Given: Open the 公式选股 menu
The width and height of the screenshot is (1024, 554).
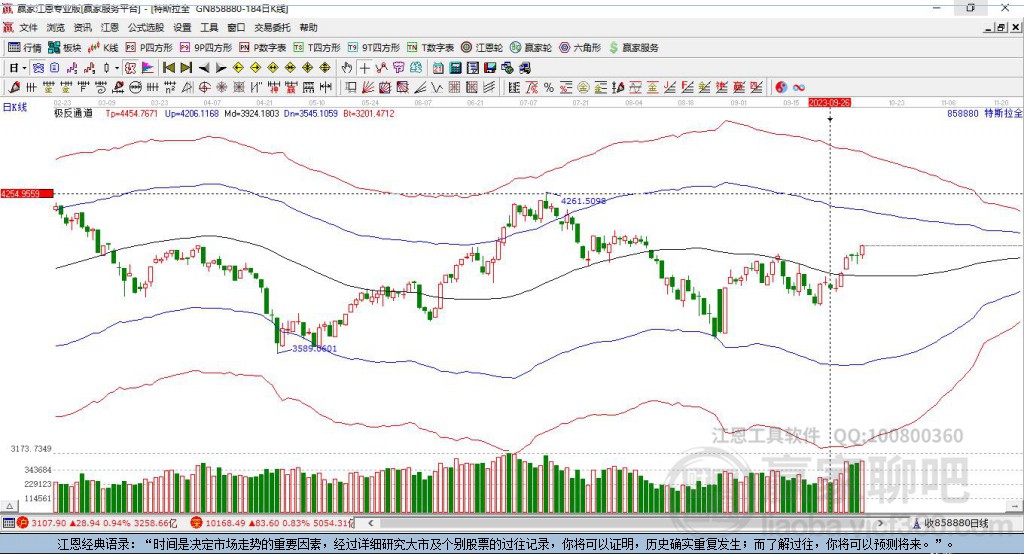Looking at the screenshot, I should coord(146,27).
